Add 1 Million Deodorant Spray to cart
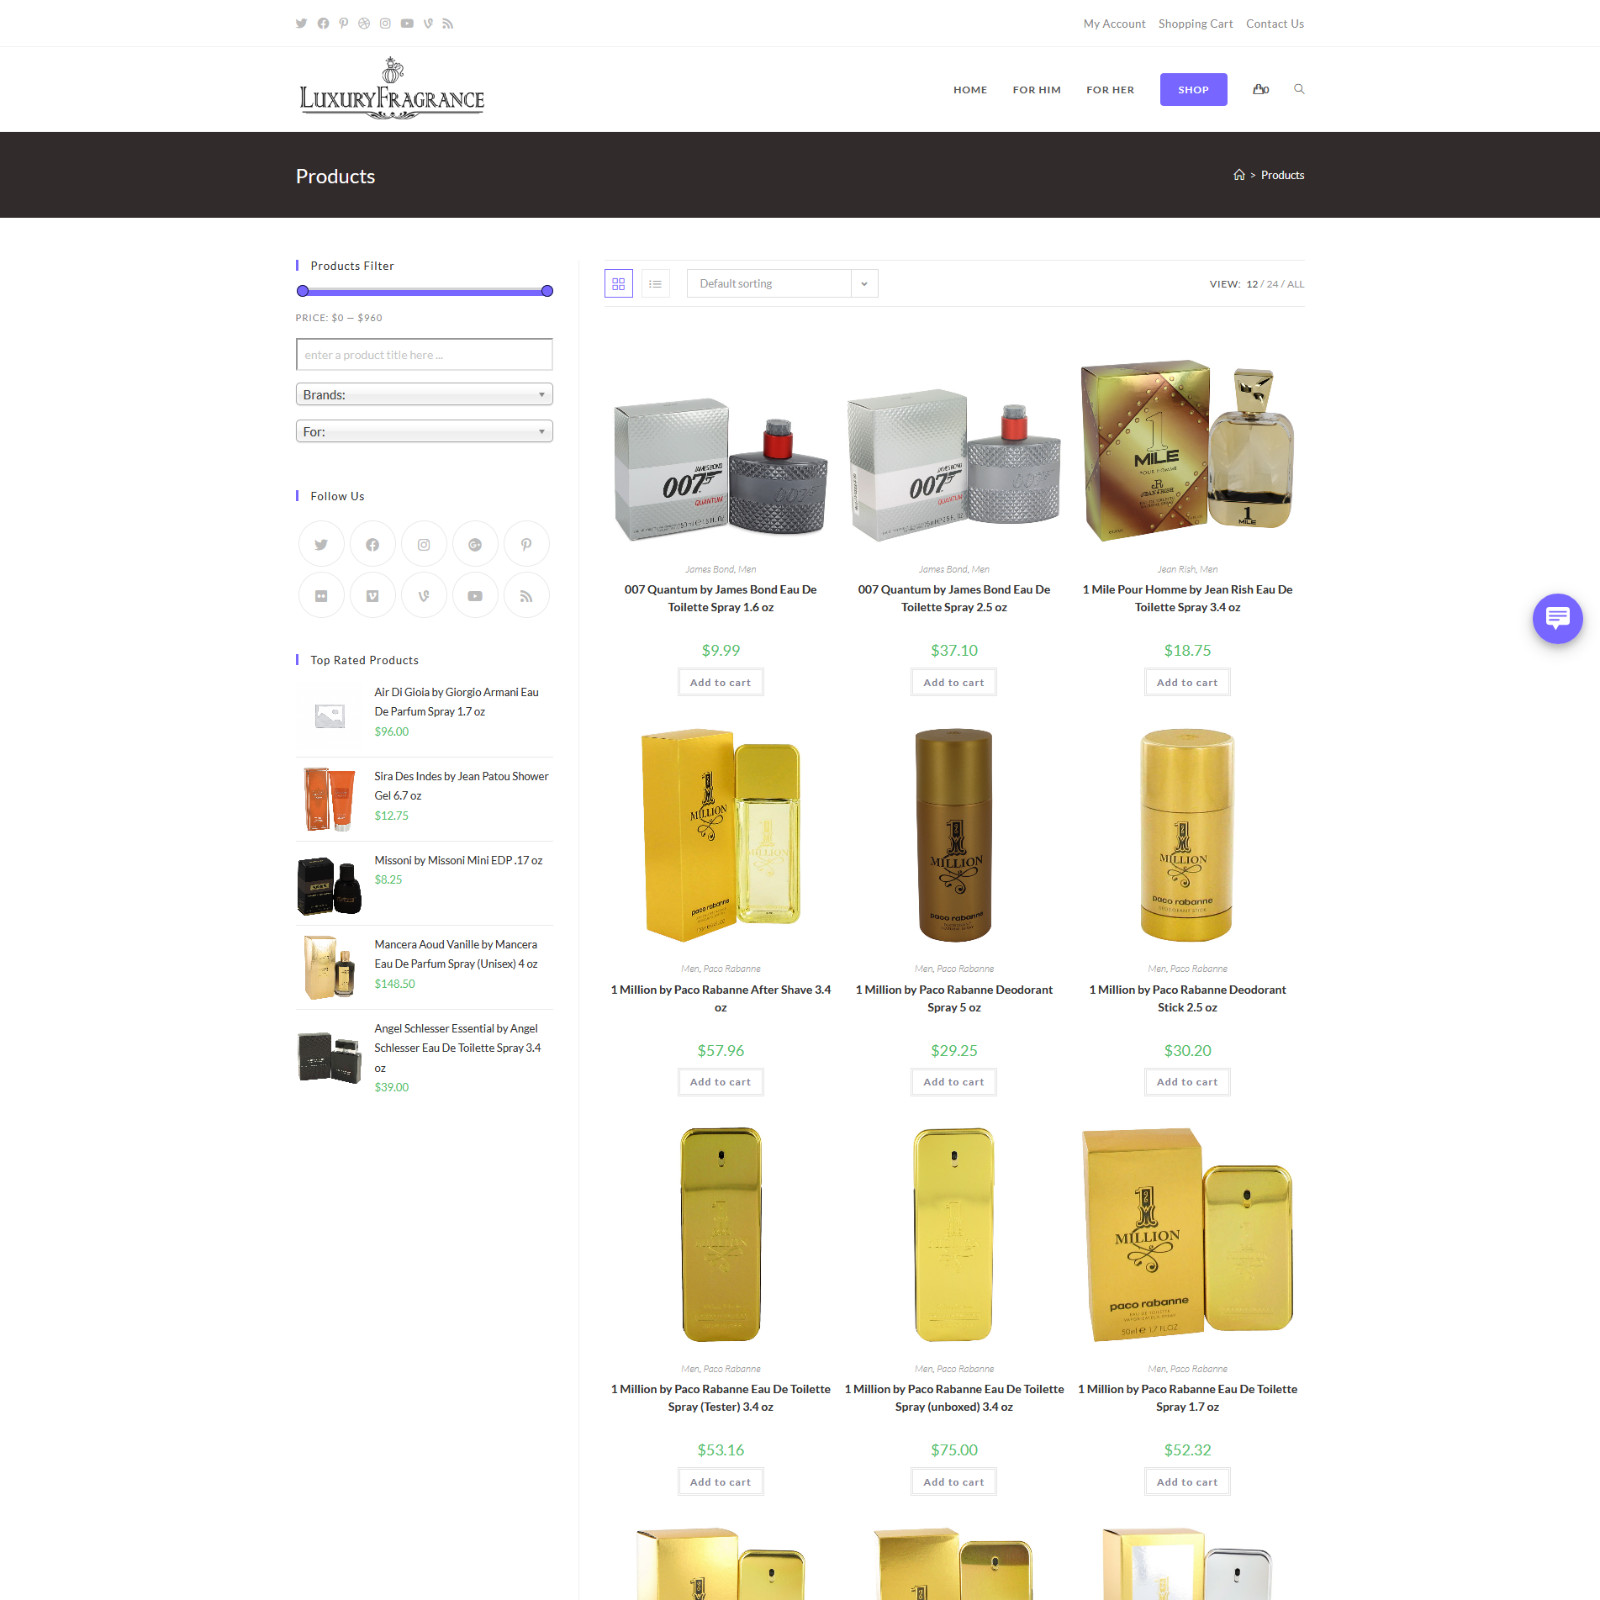The height and width of the screenshot is (1600, 1600). pyautogui.click(x=954, y=1082)
